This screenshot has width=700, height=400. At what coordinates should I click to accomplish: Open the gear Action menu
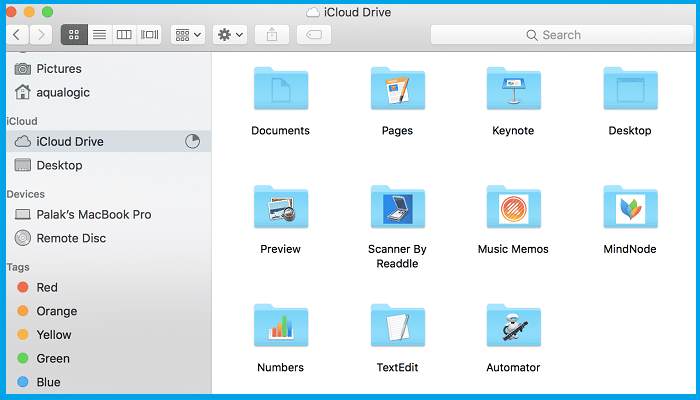pos(230,34)
